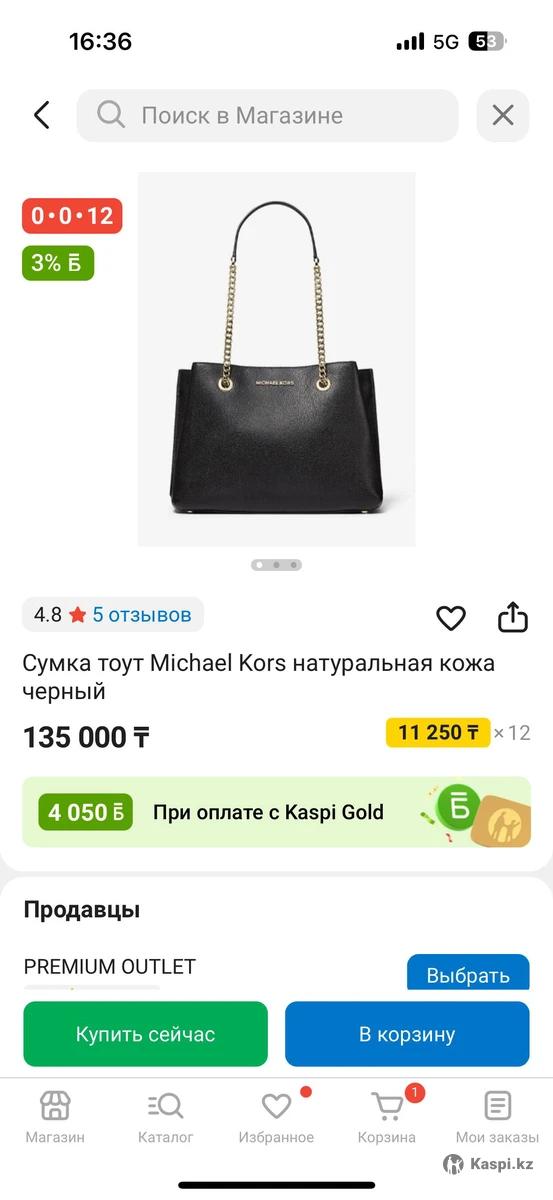Open Корзина cart tab
This screenshot has width=553, height=1200.
click(x=387, y=1117)
